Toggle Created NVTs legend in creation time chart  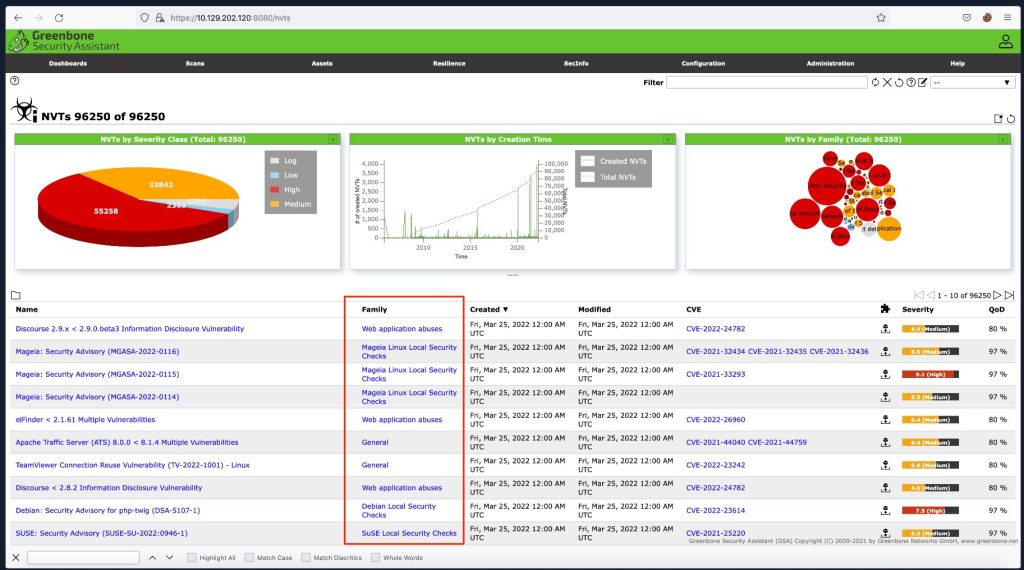click(x=613, y=161)
